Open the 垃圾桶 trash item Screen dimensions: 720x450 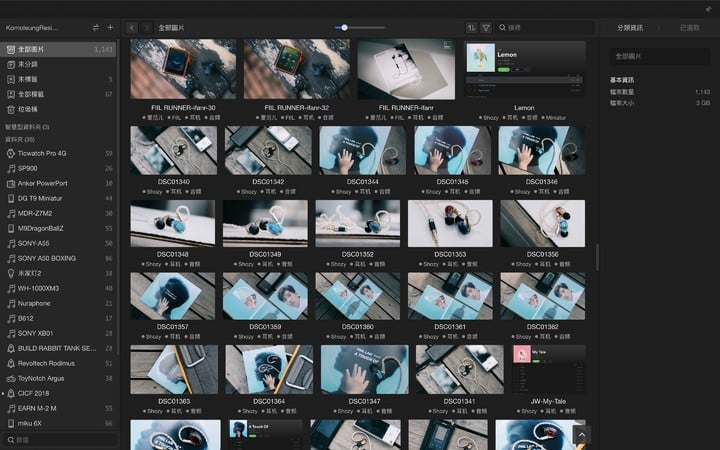point(58,109)
